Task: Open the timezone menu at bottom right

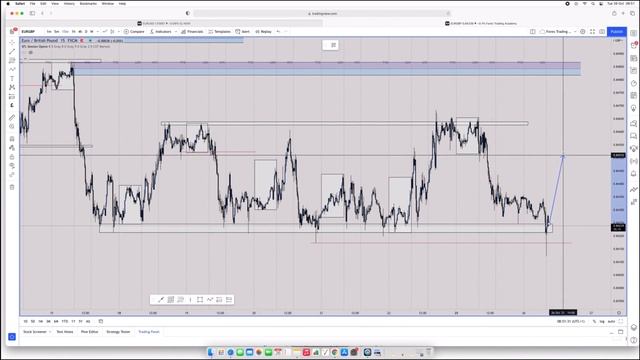Action: 571,322
